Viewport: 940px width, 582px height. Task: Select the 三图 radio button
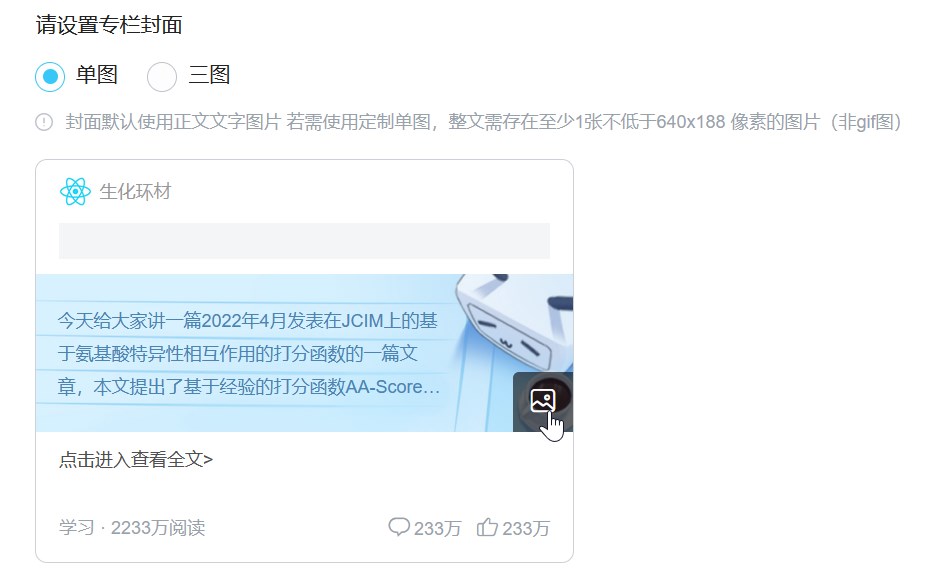pos(162,76)
